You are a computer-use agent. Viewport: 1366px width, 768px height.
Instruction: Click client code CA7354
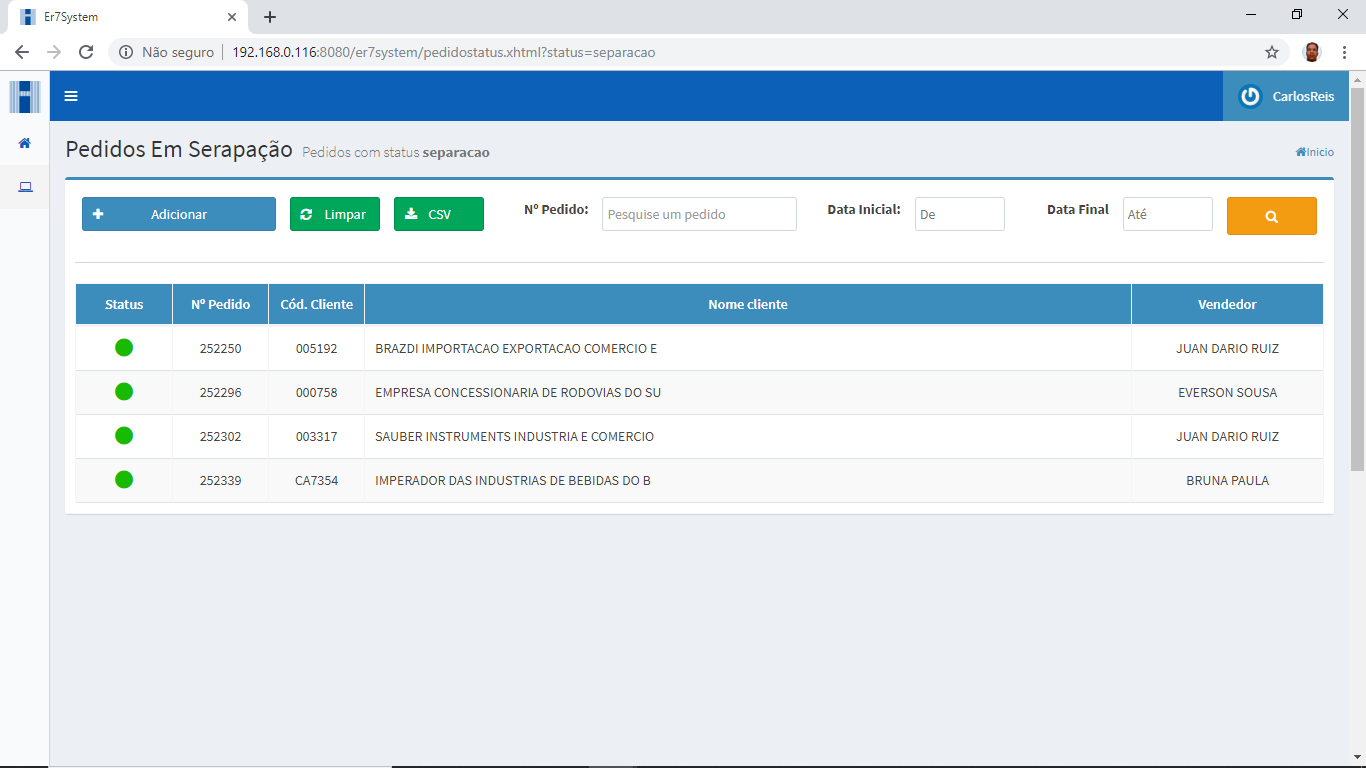click(317, 481)
